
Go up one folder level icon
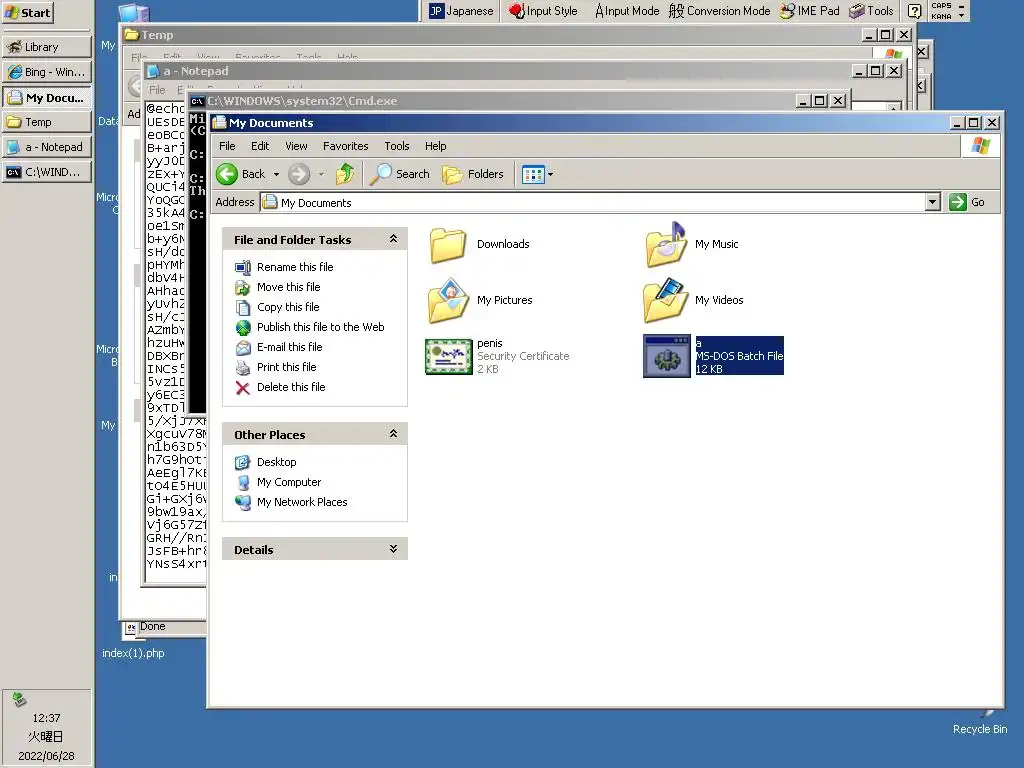tap(345, 174)
